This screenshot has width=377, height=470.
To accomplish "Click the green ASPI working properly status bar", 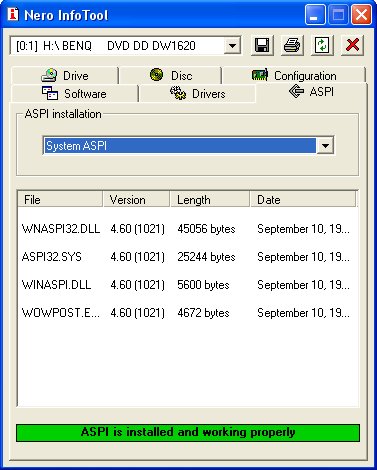I will click(x=188, y=433).
